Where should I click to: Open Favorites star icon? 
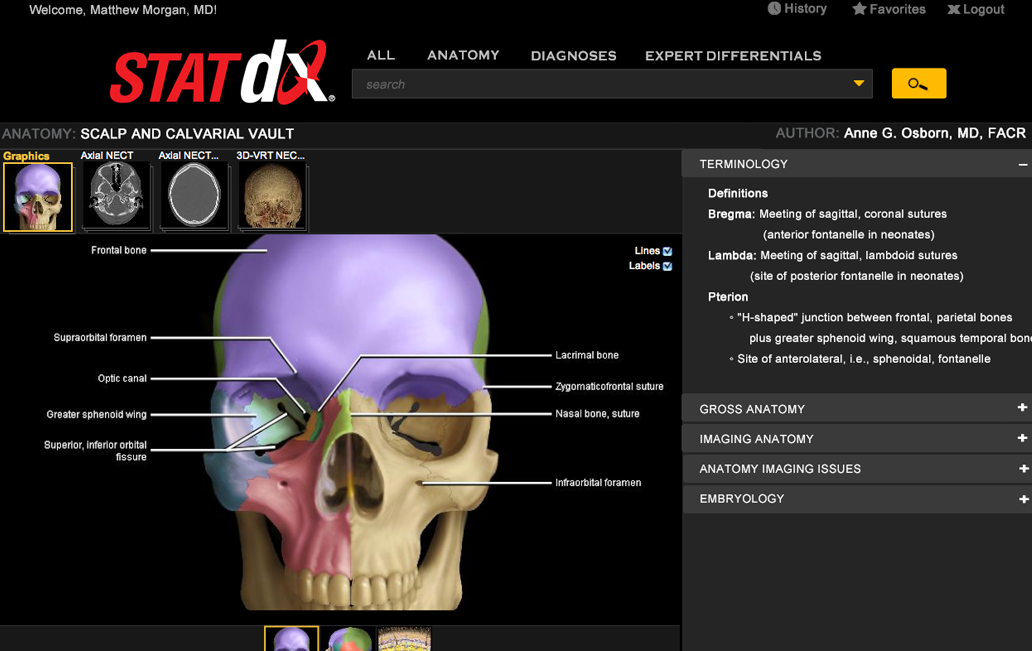(x=859, y=9)
